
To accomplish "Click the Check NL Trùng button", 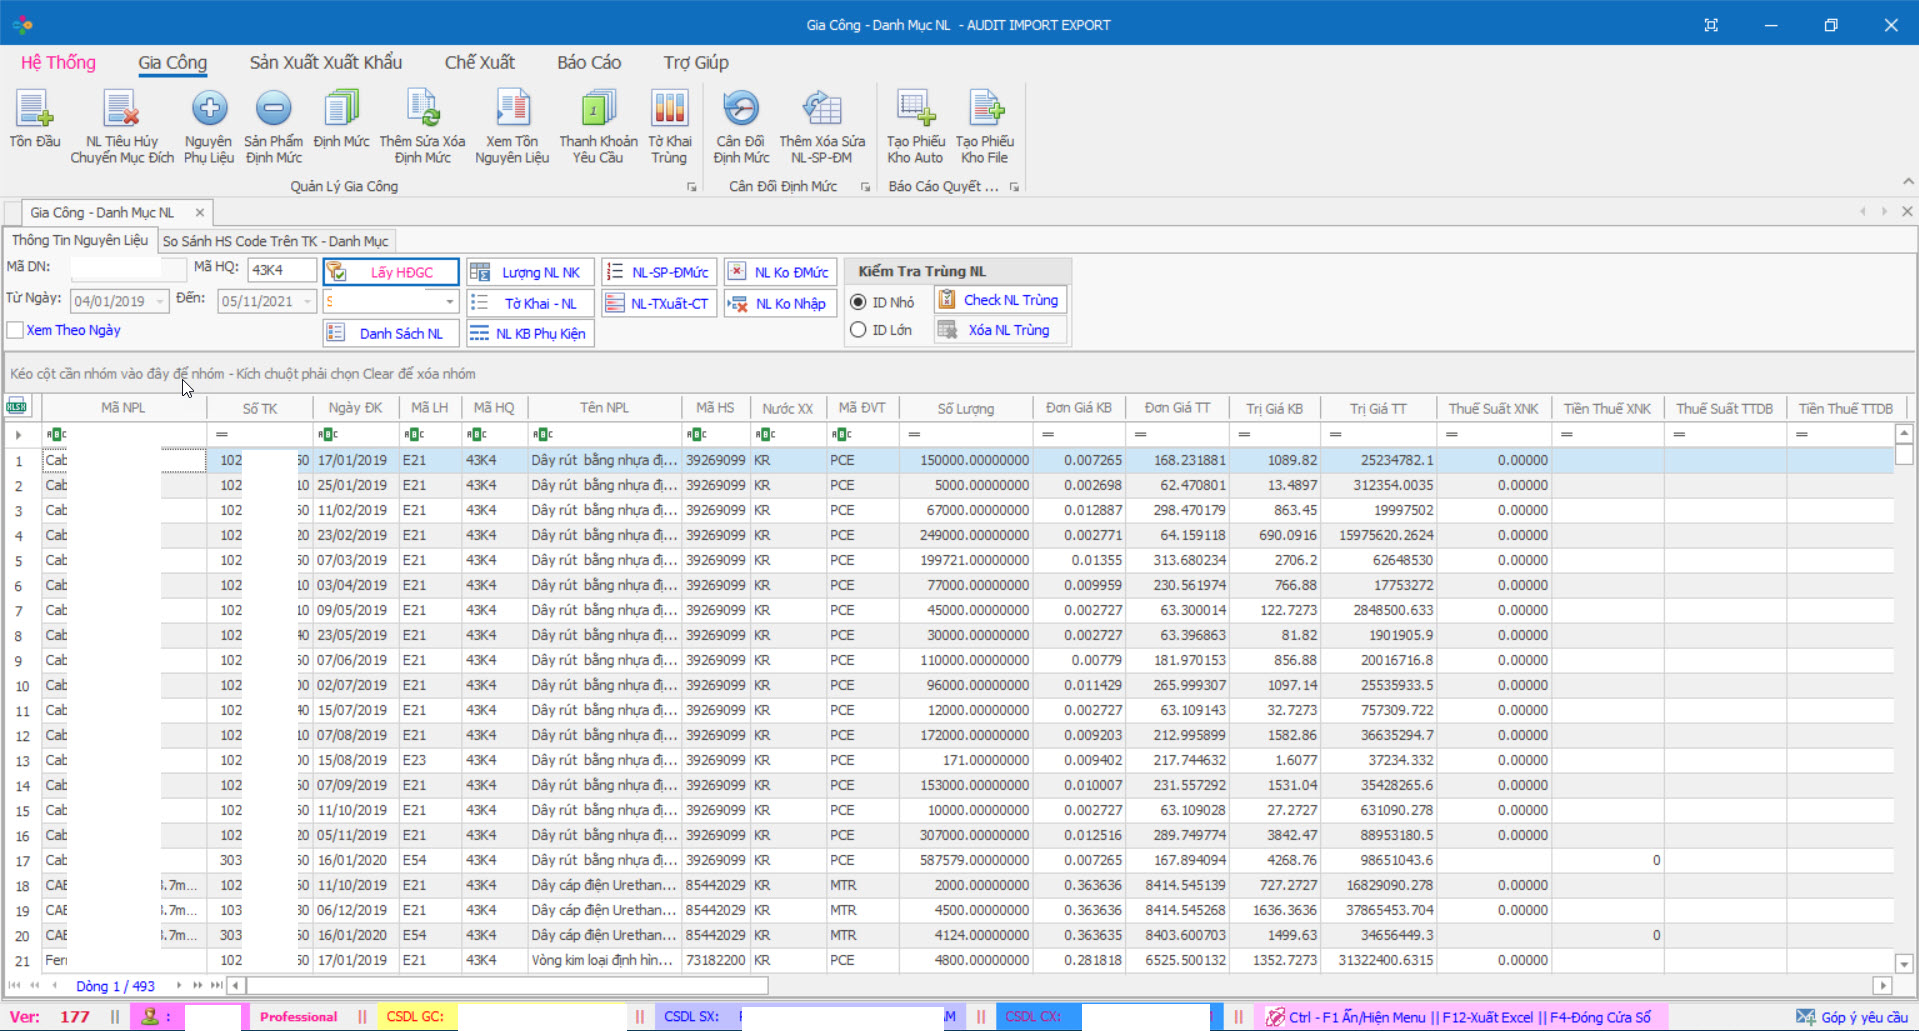I will [x=1000, y=300].
